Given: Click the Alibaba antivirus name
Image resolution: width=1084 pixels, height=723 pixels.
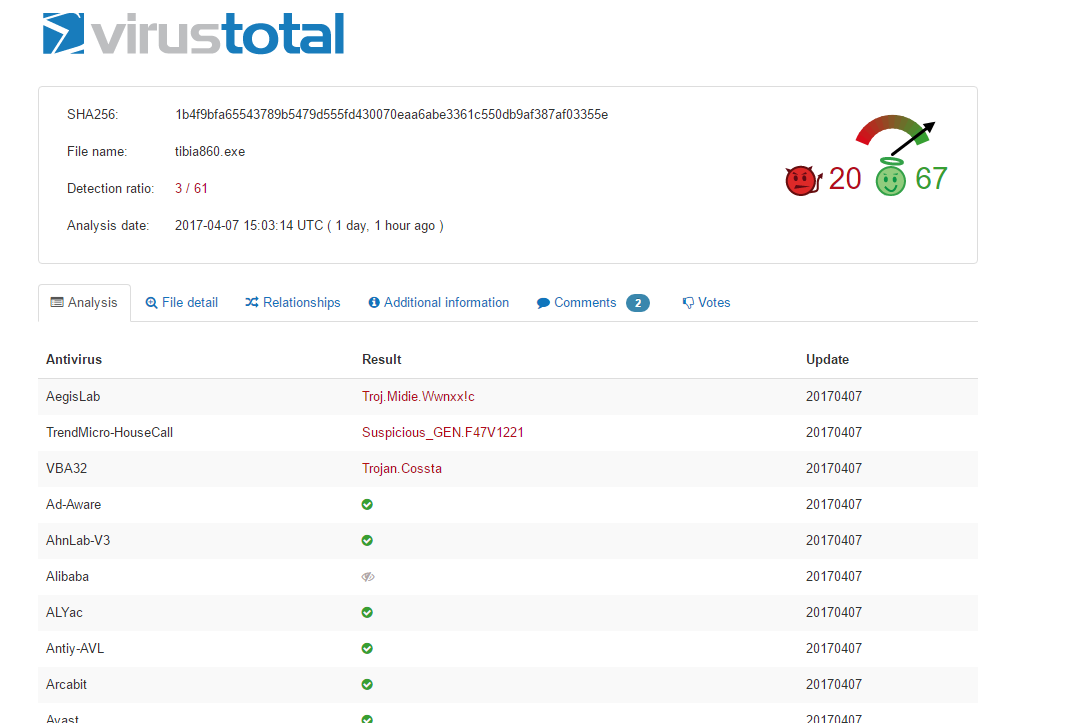Looking at the screenshot, I should point(67,576).
